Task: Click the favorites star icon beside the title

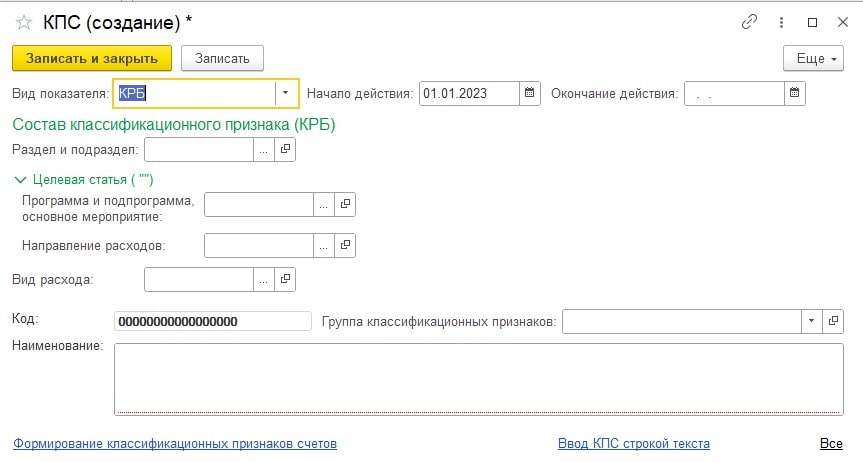Action: tap(24, 22)
